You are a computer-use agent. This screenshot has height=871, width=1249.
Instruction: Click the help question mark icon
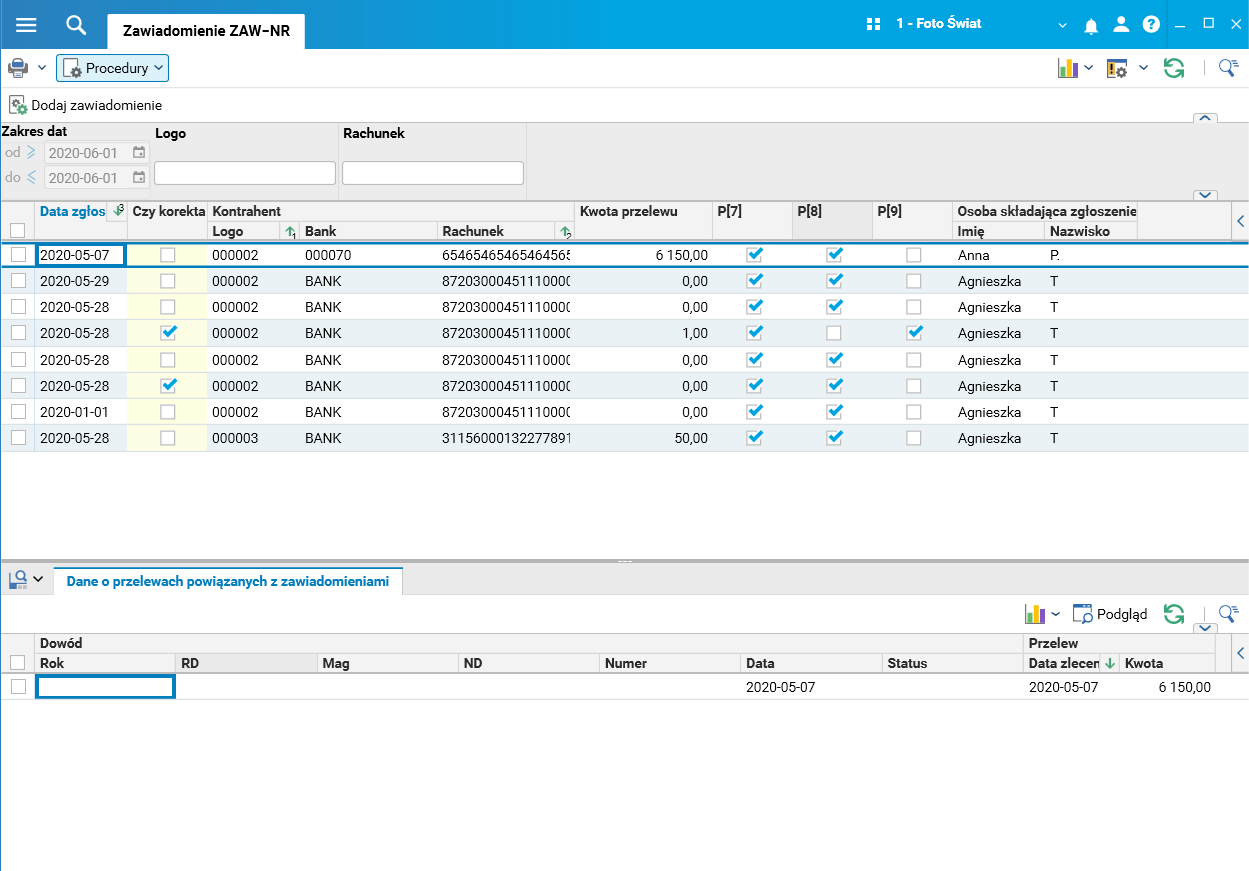(1151, 24)
